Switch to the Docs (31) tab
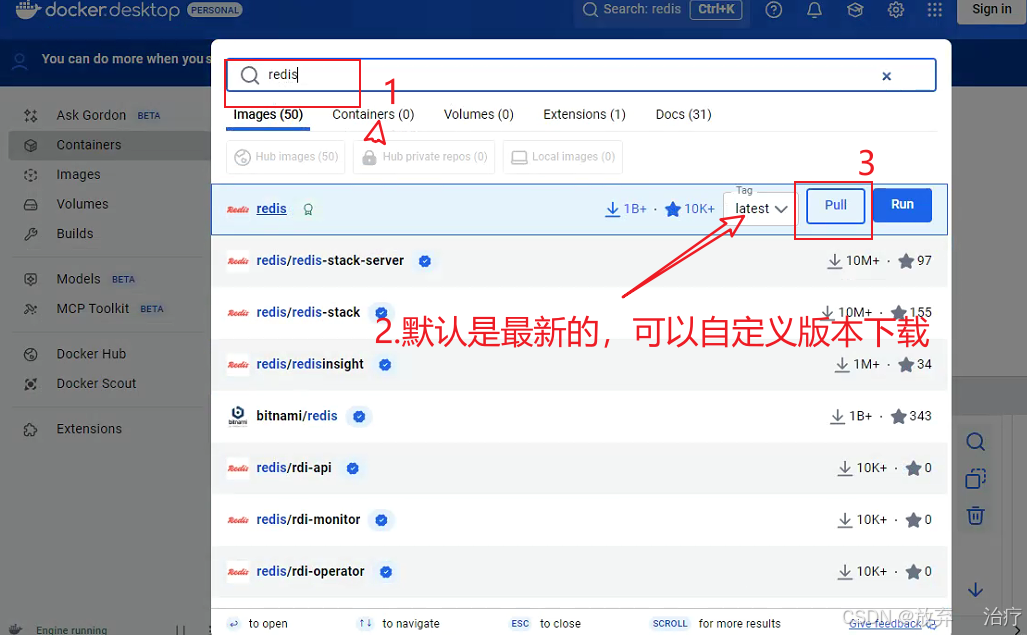This screenshot has height=635, width=1027. click(683, 115)
